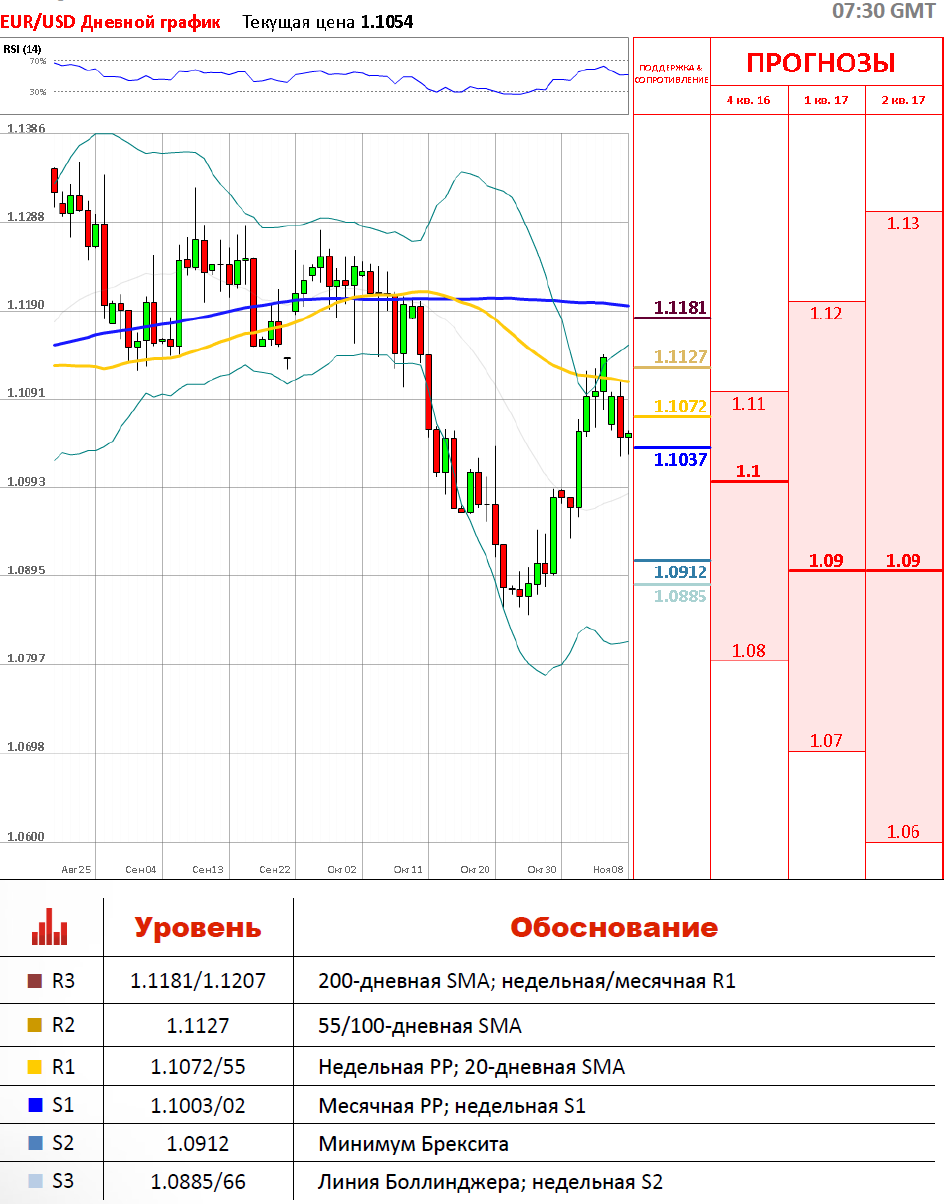Click the 1.1003/02 level cell

coord(198,1106)
